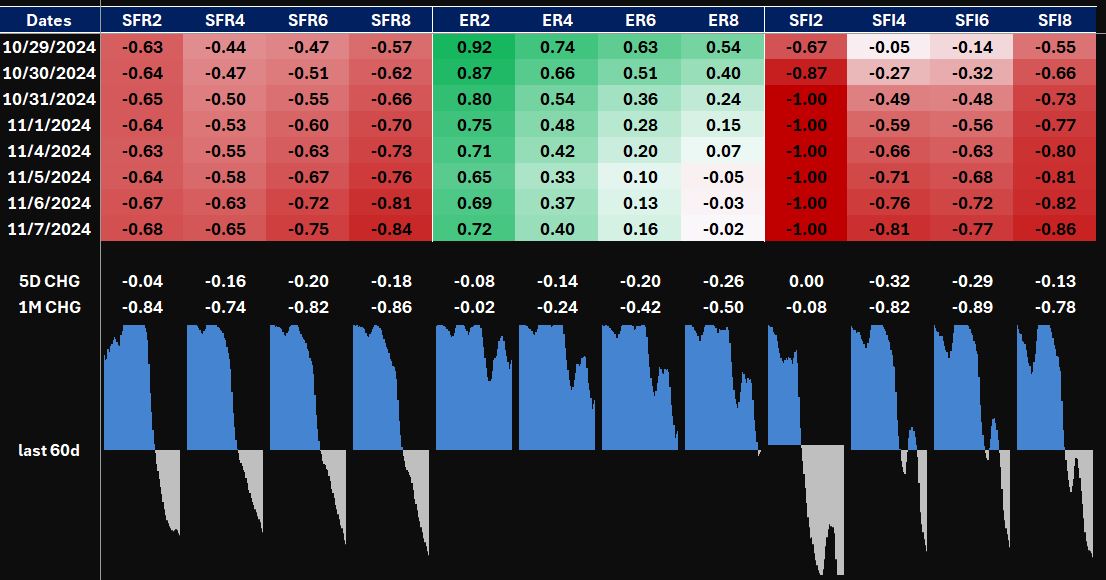
Task: Open the SFR8 last 60d sparkline chart
Action: coord(391,439)
